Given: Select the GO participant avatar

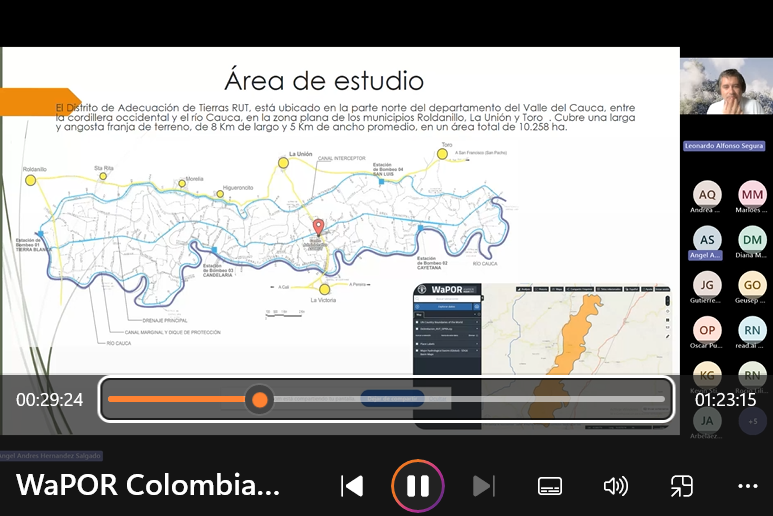Looking at the screenshot, I should [752, 285].
